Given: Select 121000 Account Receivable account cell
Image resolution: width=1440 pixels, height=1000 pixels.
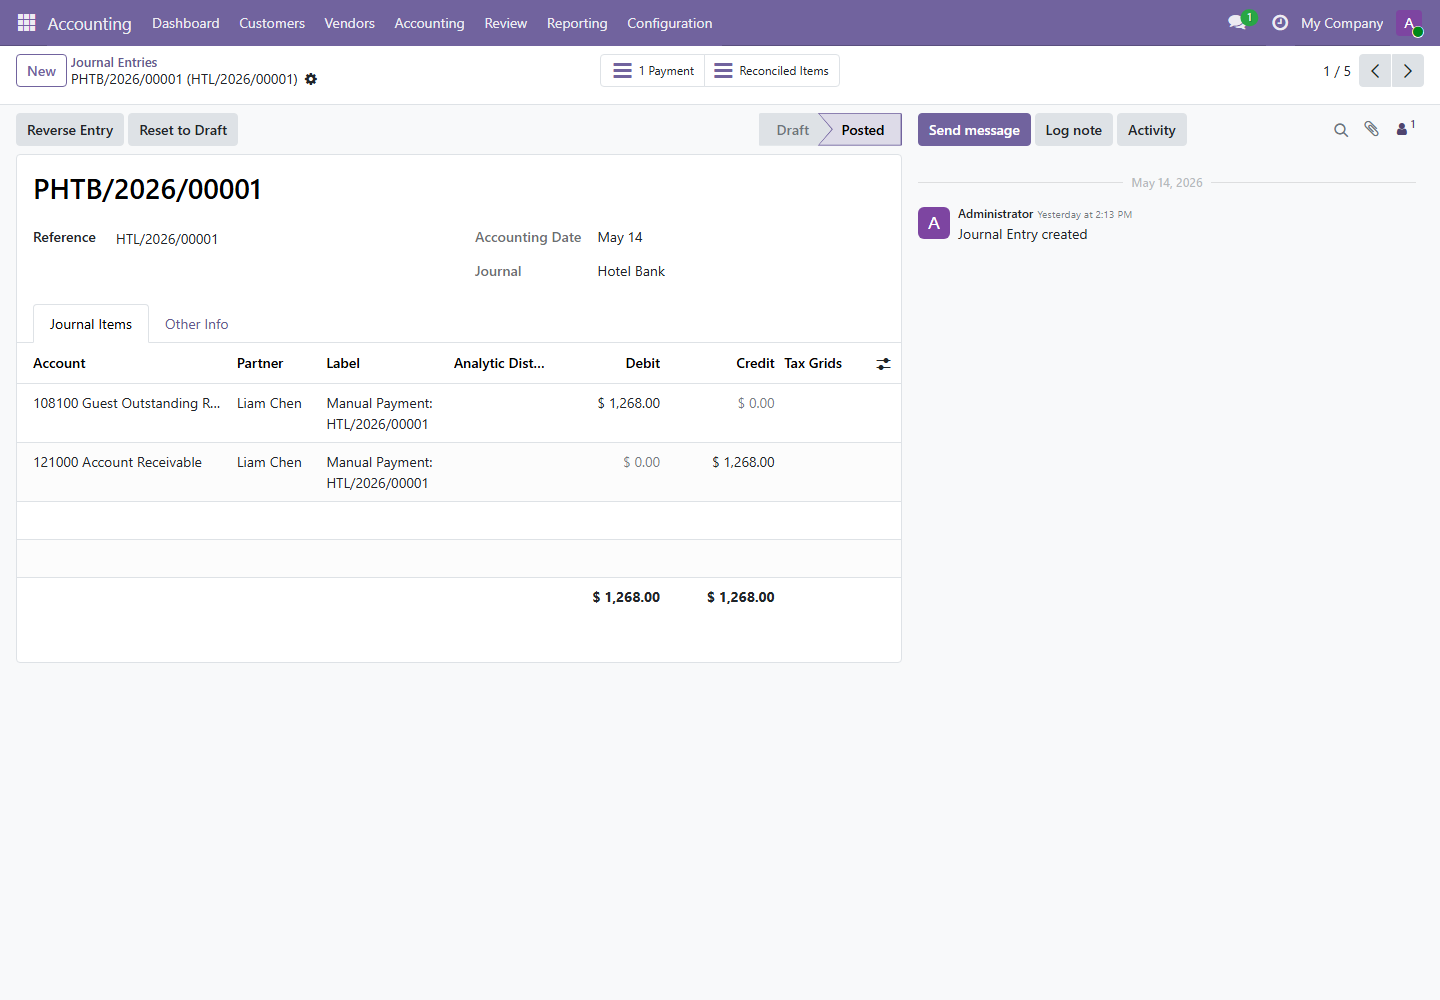Looking at the screenshot, I should pyautogui.click(x=118, y=462).
